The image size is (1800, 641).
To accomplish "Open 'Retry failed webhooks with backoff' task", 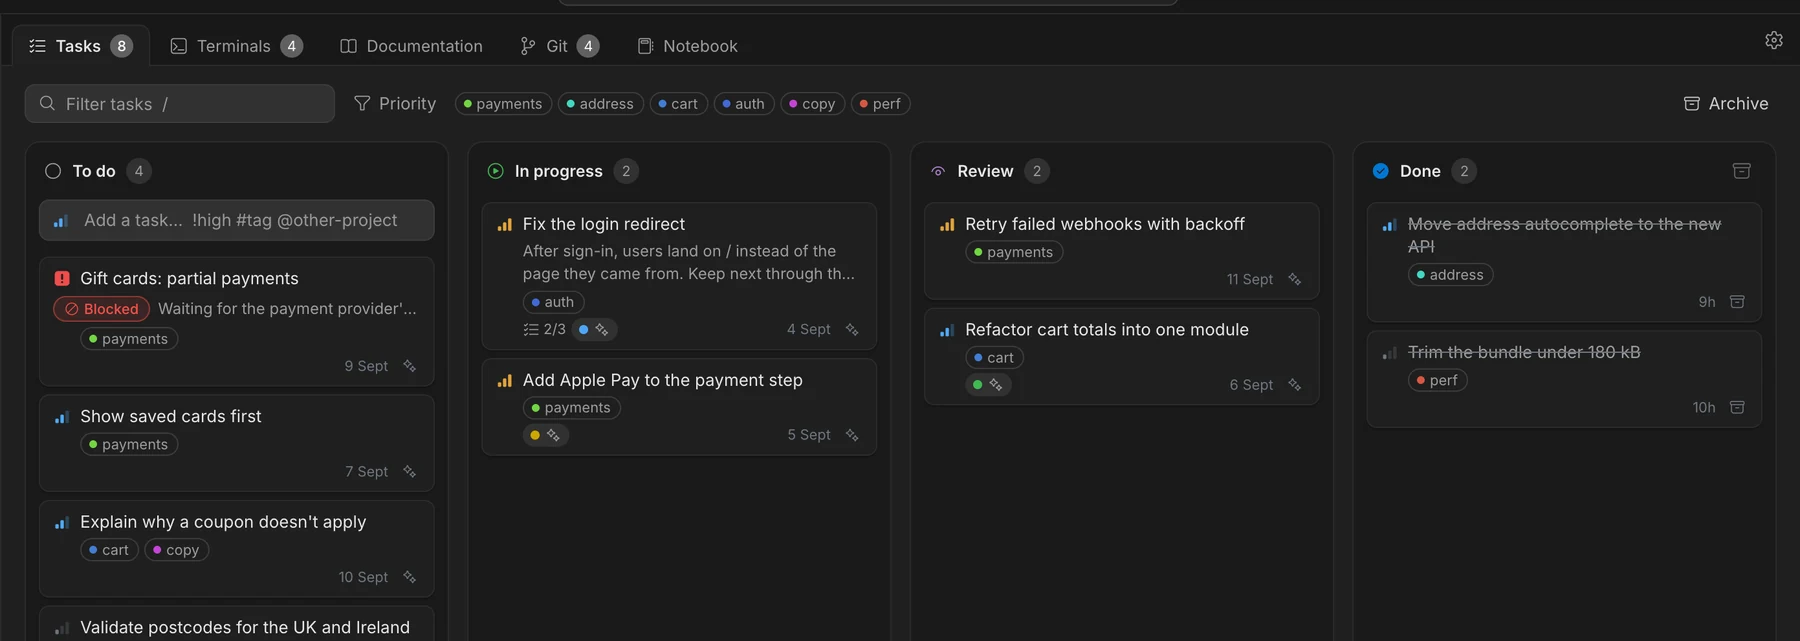I will (x=1104, y=225).
